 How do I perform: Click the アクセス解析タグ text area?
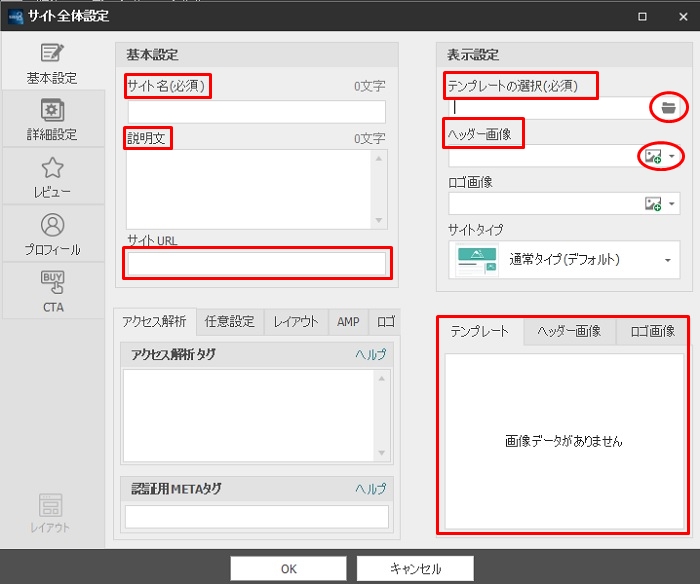pyautogui.click(x=249, y=416)
